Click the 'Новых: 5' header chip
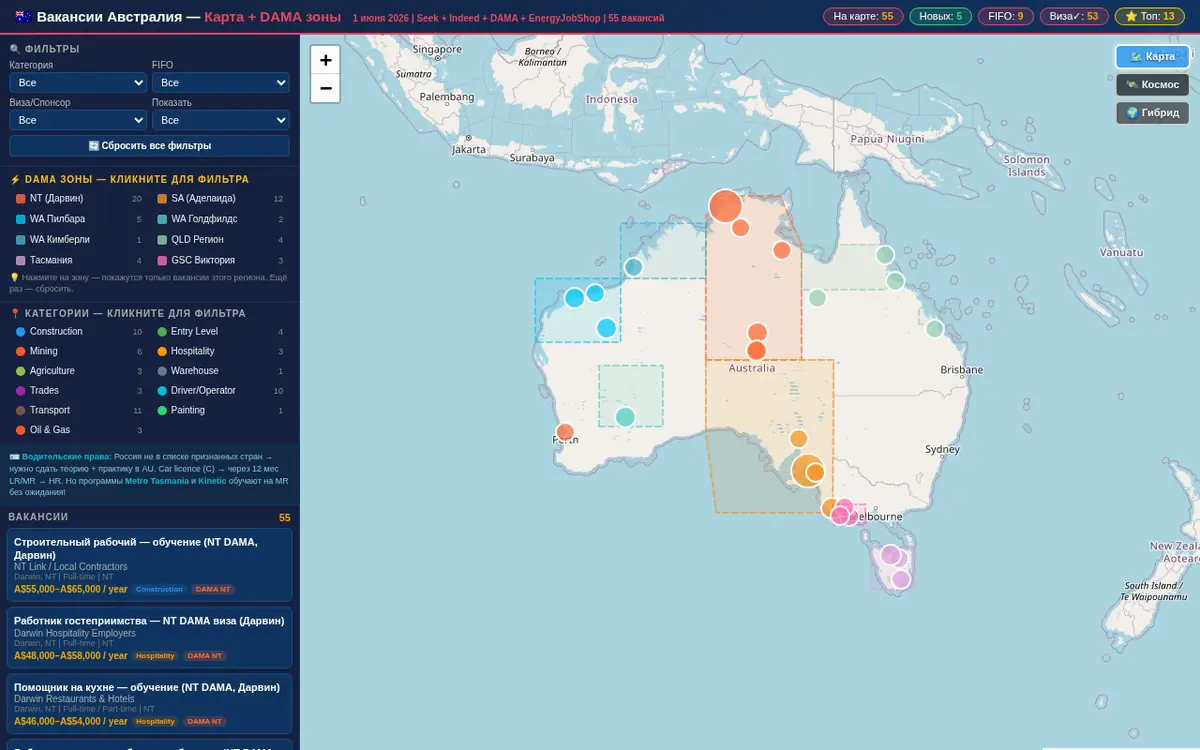 click(x=940, y=17)
